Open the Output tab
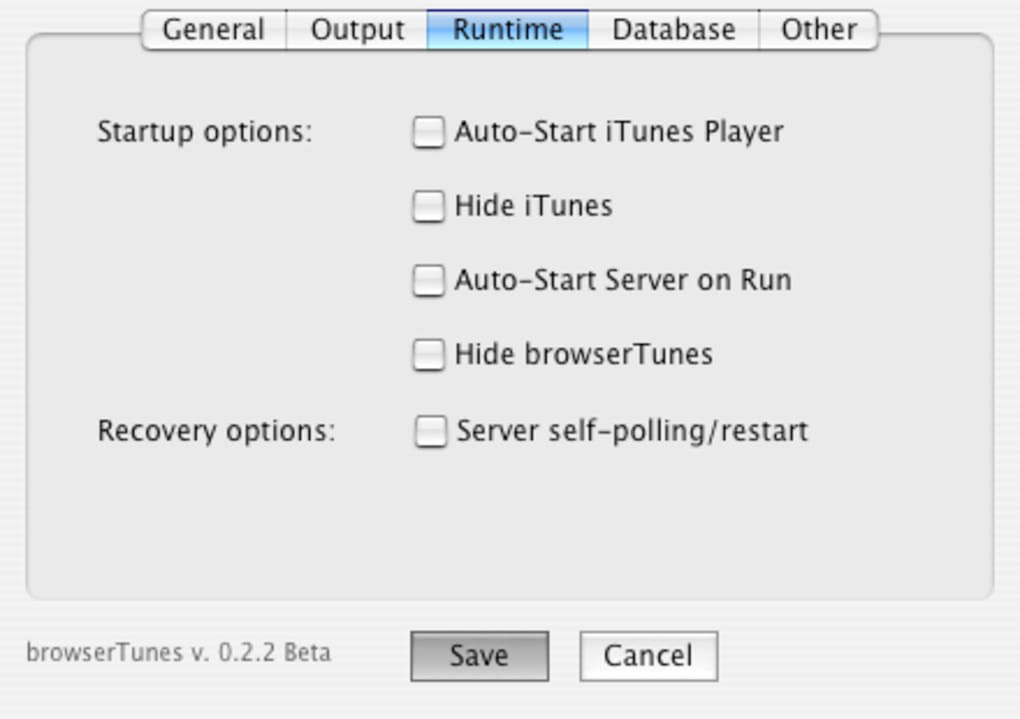The height and width of the screenshot is (719, 1020). coord(357,30)
